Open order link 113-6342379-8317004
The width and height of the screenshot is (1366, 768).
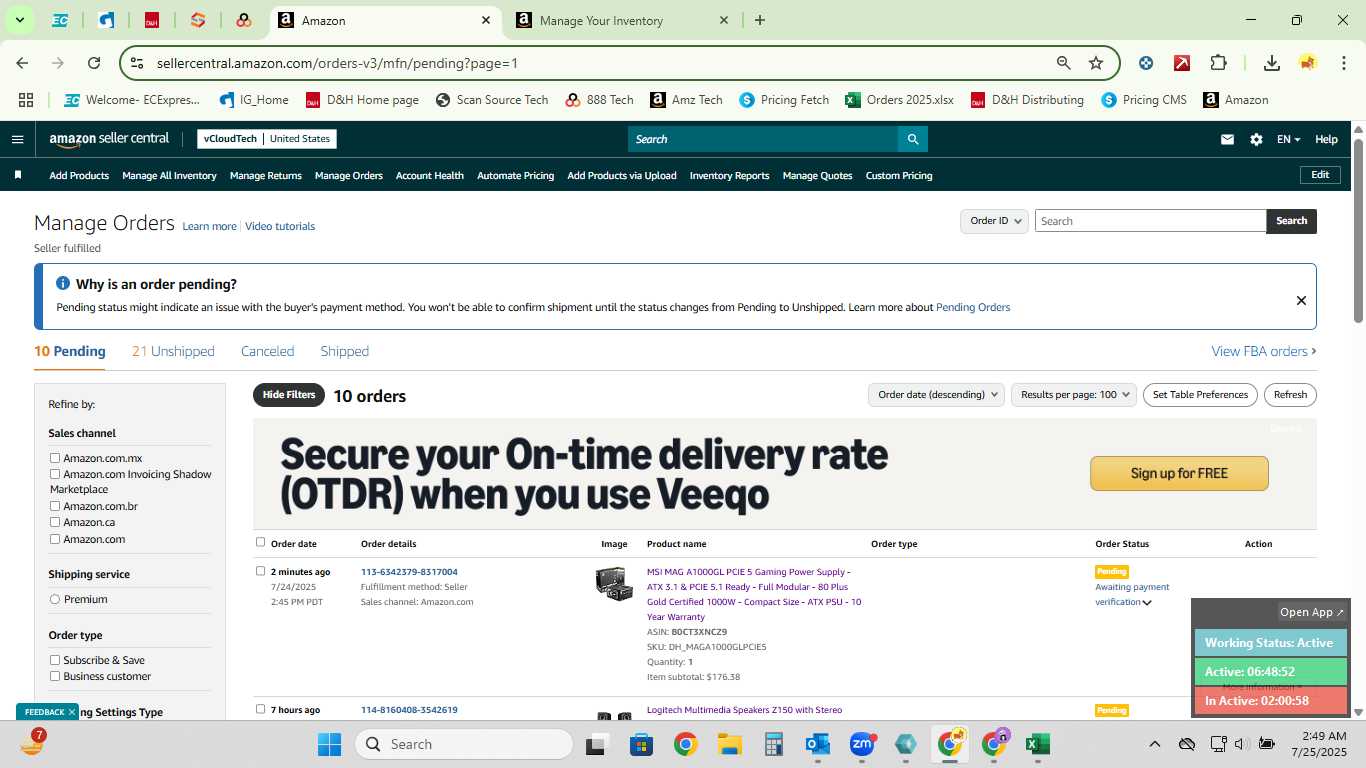coord(409,572)
